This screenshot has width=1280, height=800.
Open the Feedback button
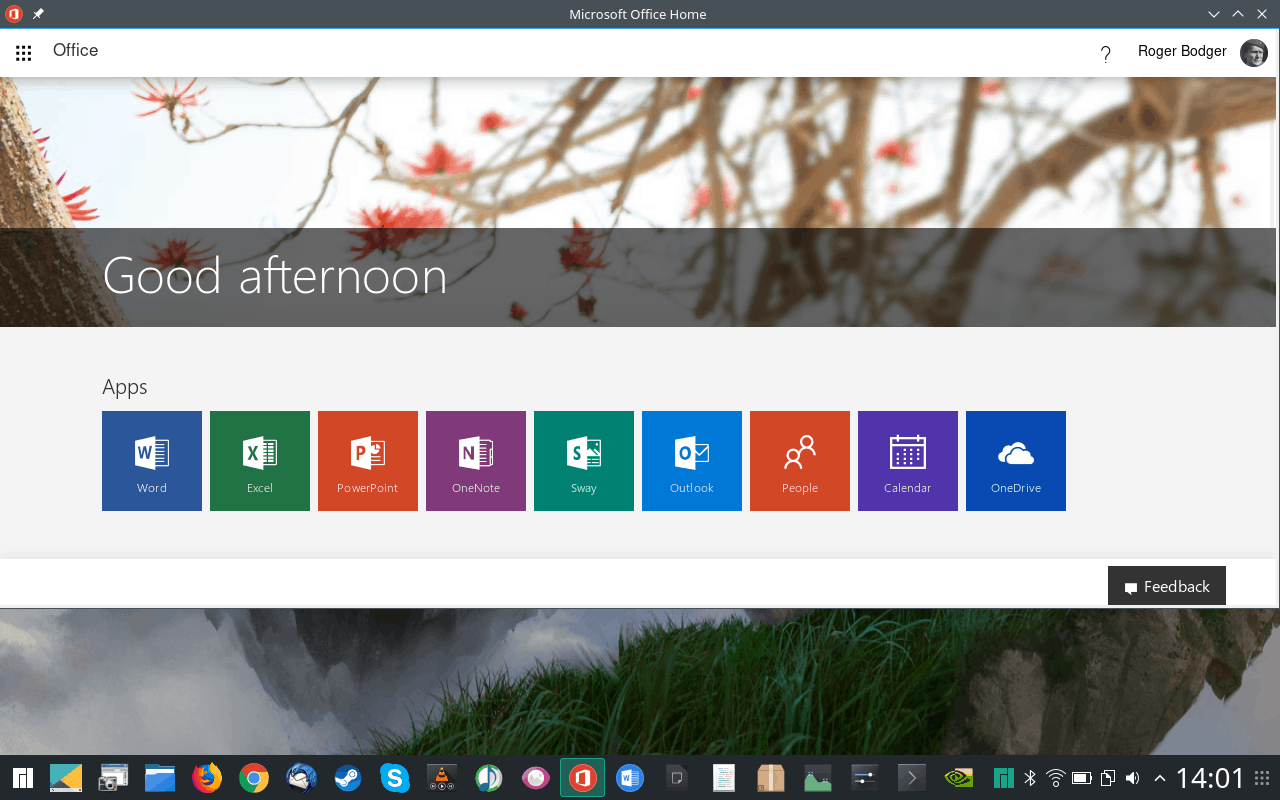pos(1167,586)
